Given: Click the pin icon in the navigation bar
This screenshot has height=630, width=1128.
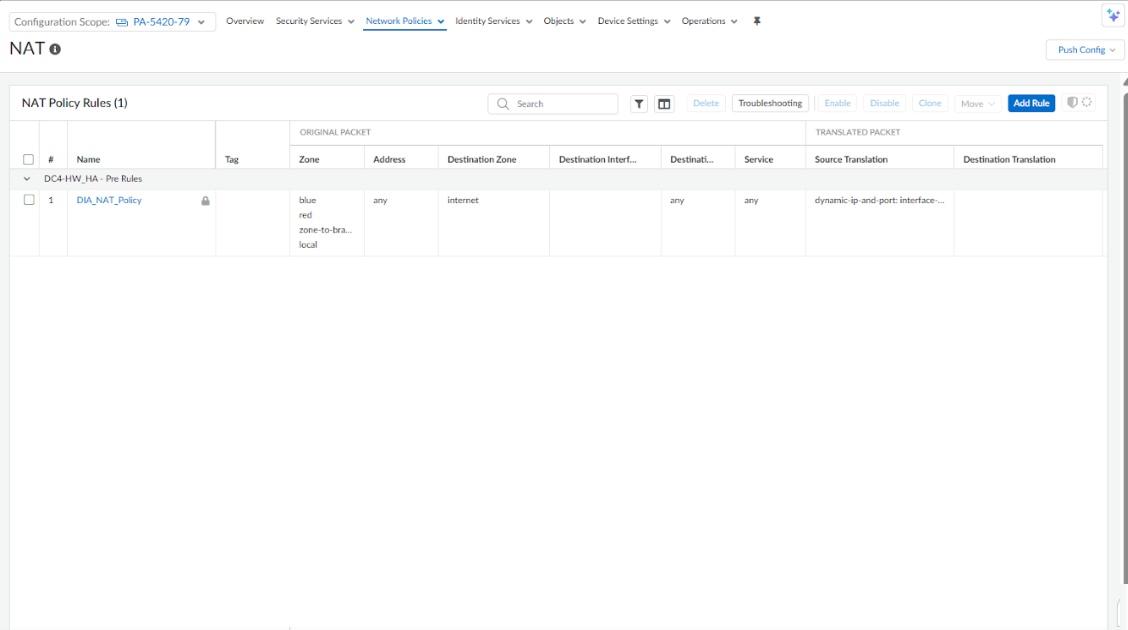Looking at the screenshot, I should coord(757,21).
